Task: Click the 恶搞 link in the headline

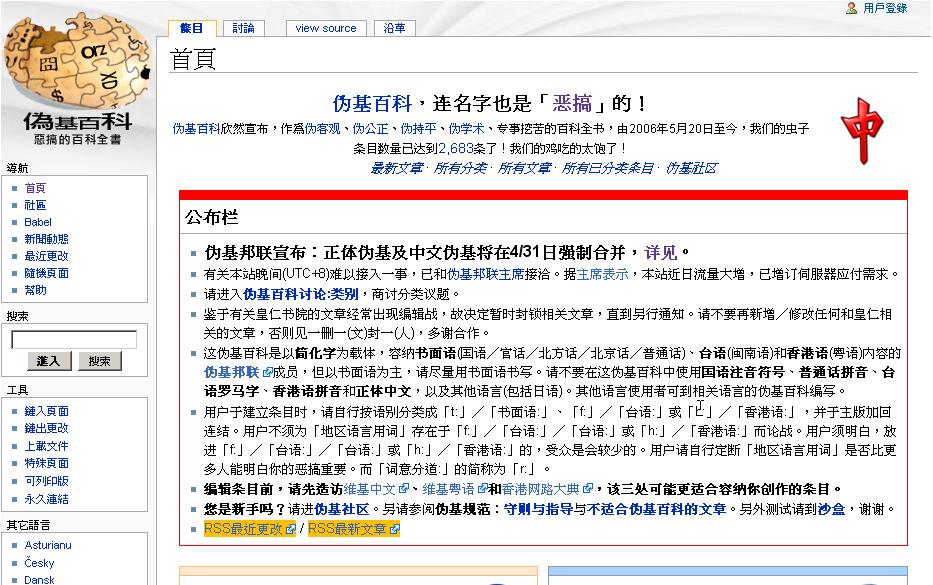Action: (x=572, y=104)
